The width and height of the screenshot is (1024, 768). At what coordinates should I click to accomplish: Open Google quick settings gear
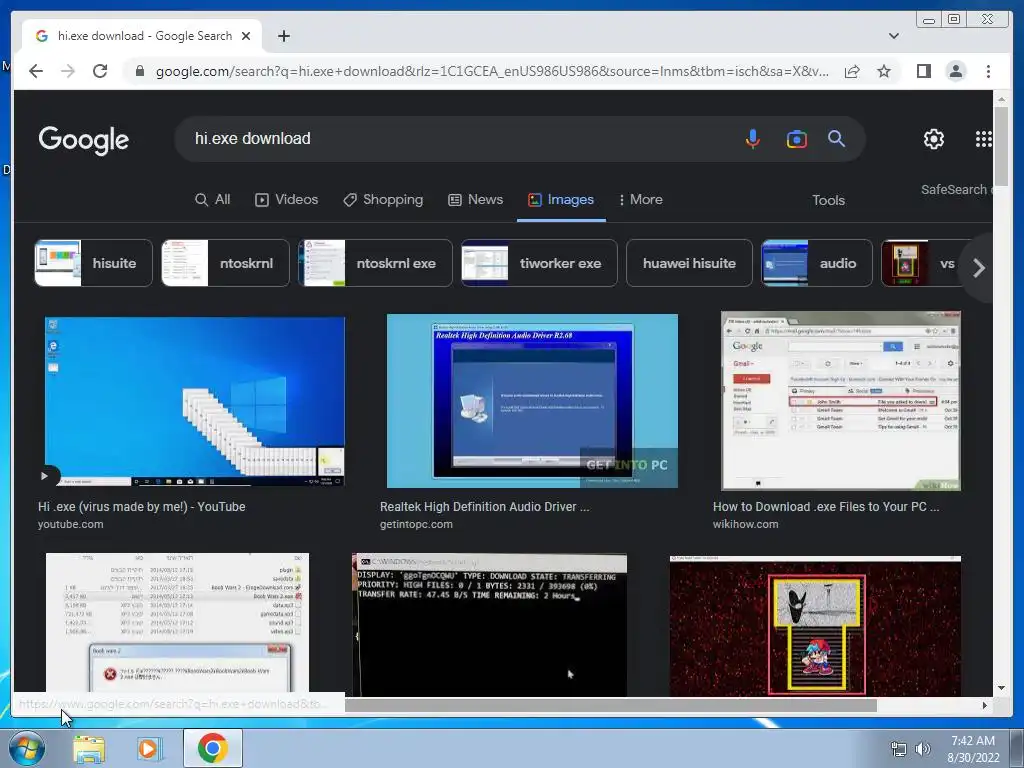point(933,138)
